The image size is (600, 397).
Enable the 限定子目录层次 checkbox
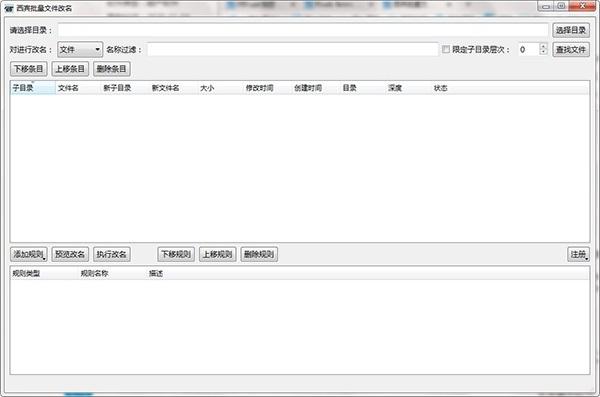click(445, 49)
